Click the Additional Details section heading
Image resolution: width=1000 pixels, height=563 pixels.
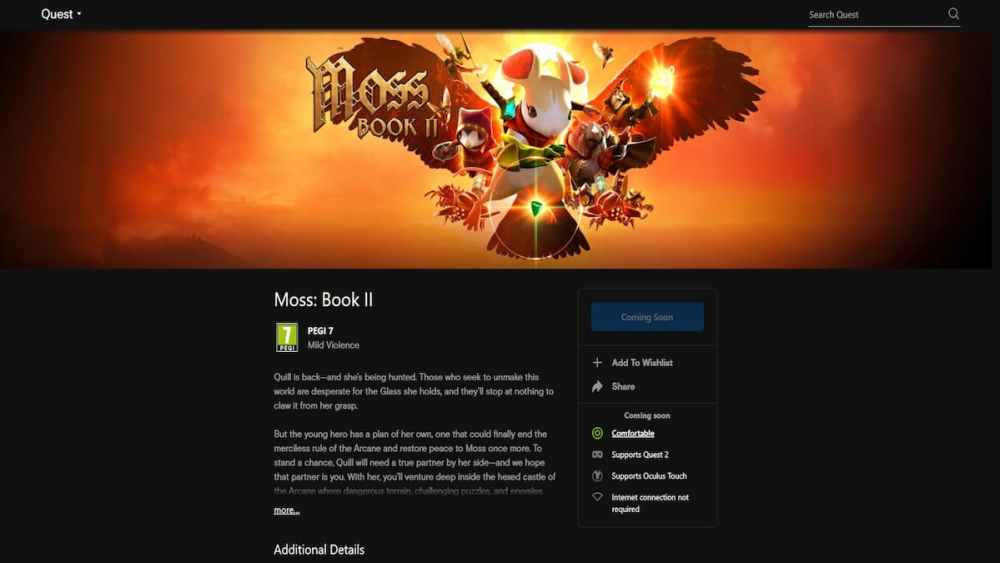319,550
